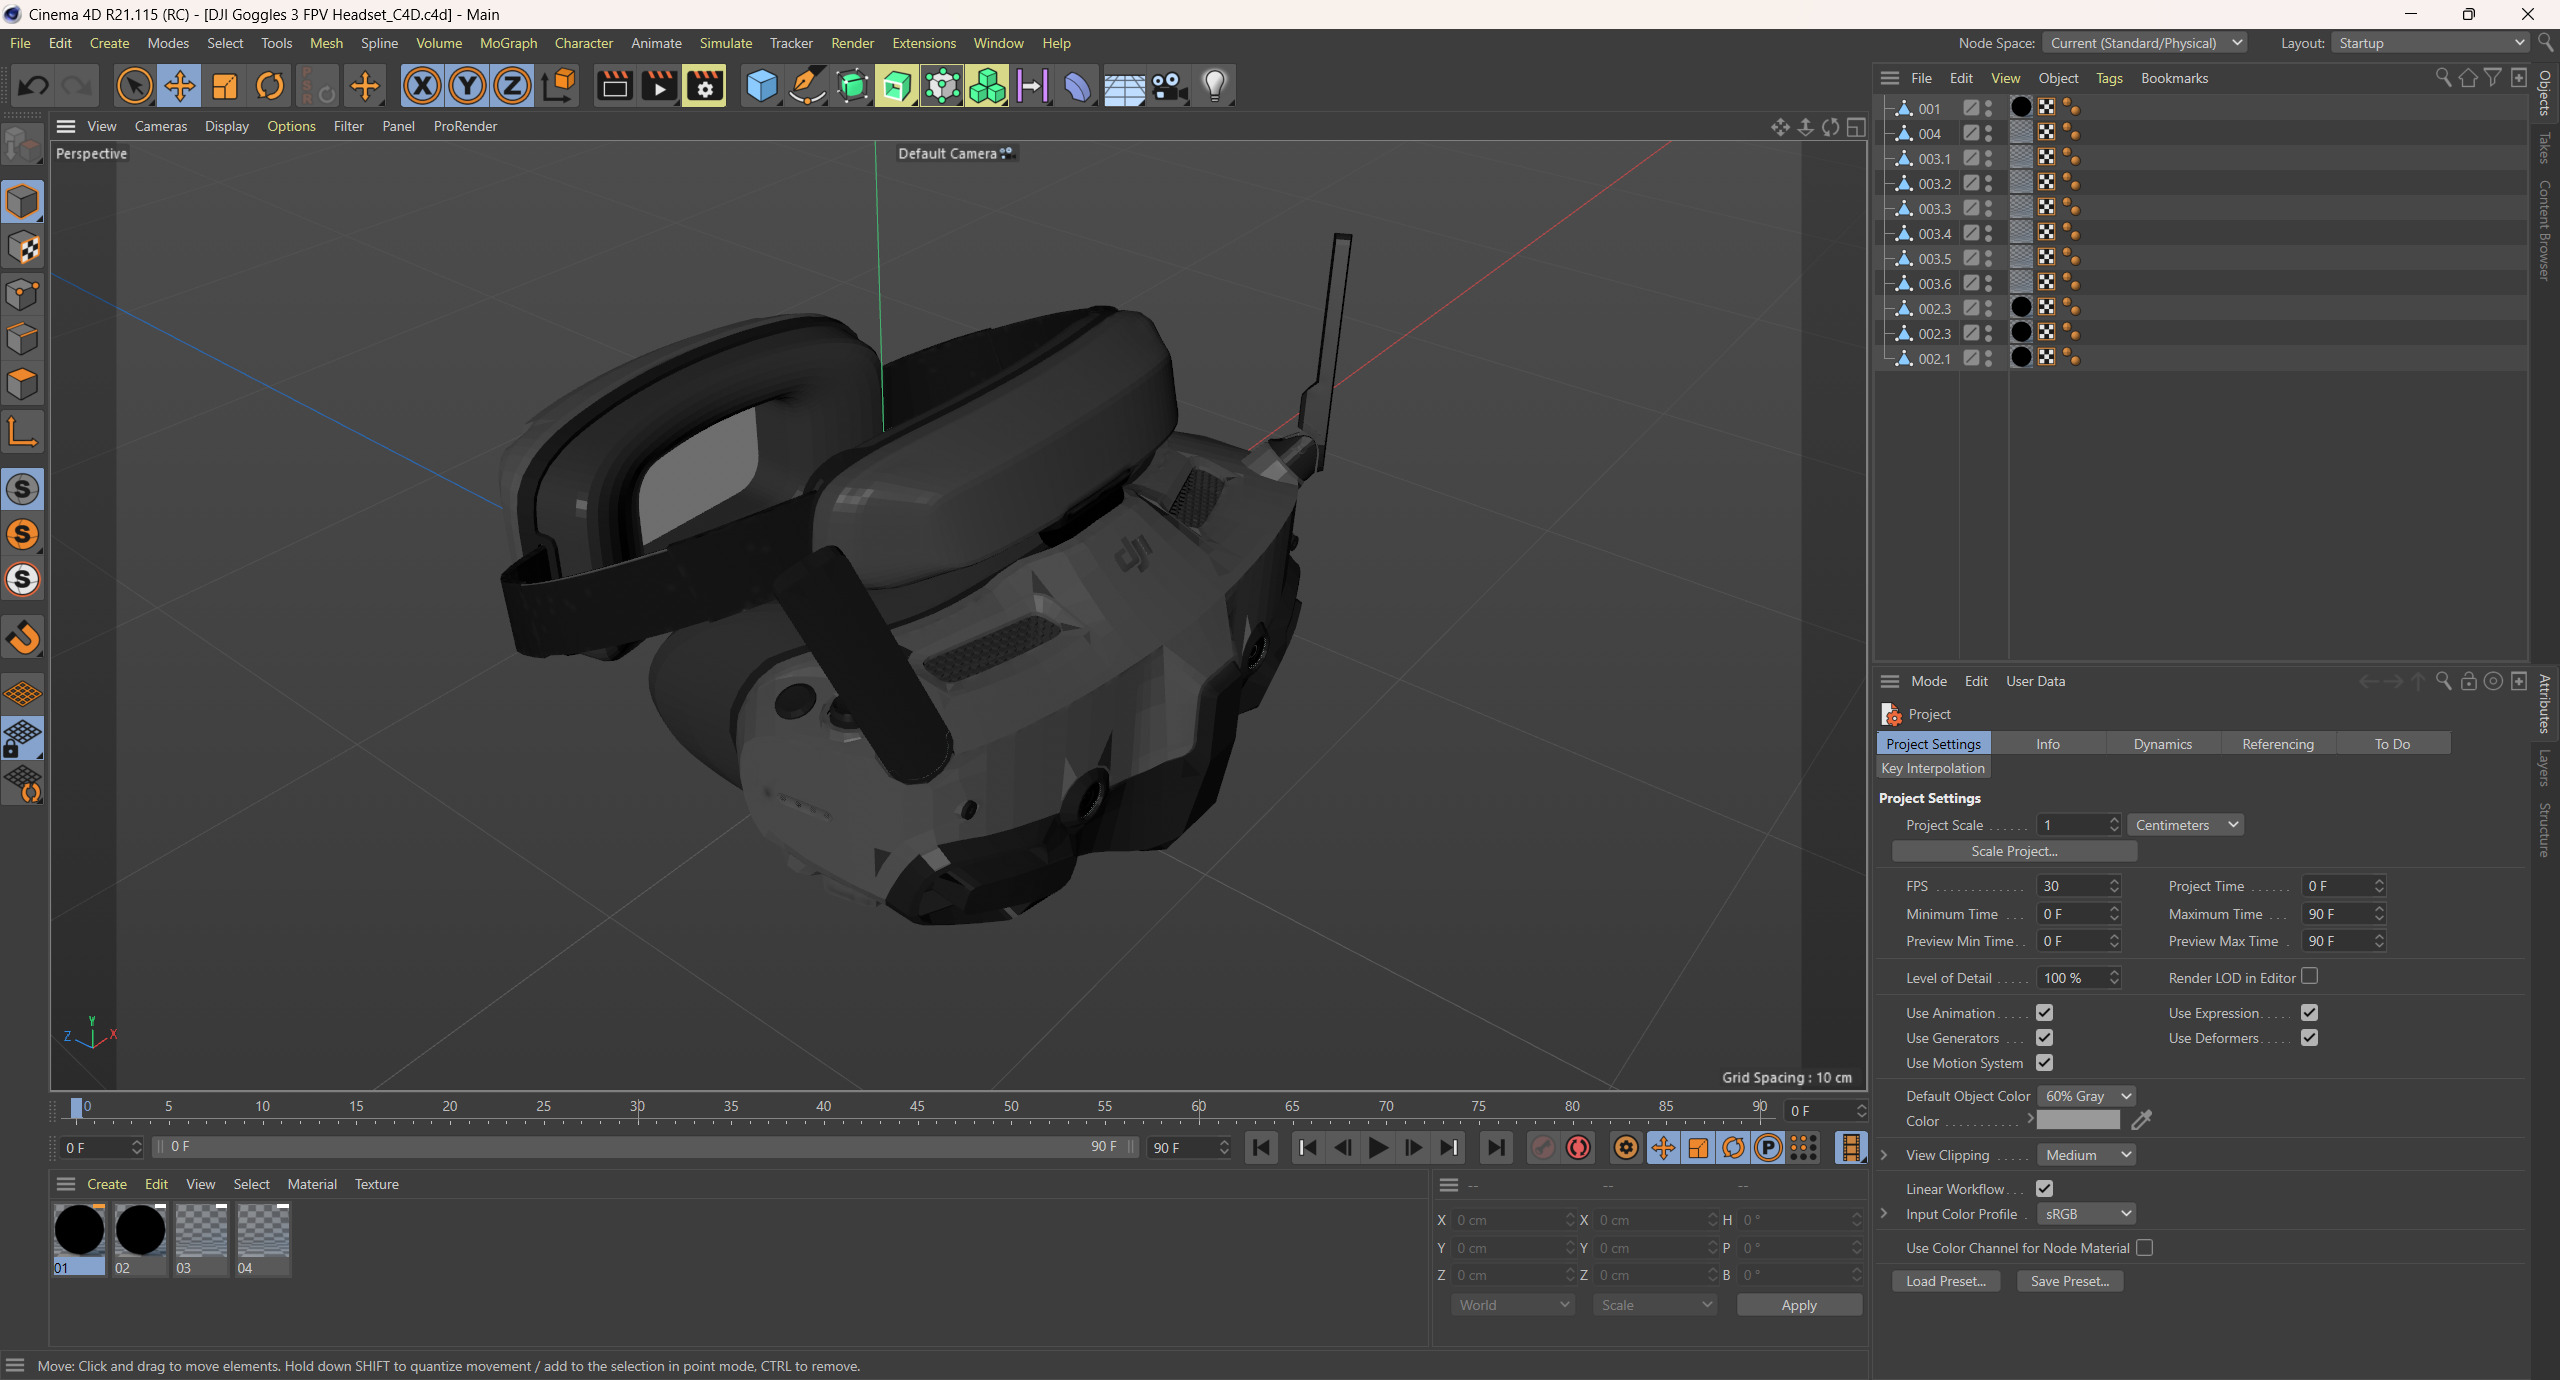Viewport: 2560px width, 1380px height.
Task: Add a Camera object
Action: pos(1169,86)
